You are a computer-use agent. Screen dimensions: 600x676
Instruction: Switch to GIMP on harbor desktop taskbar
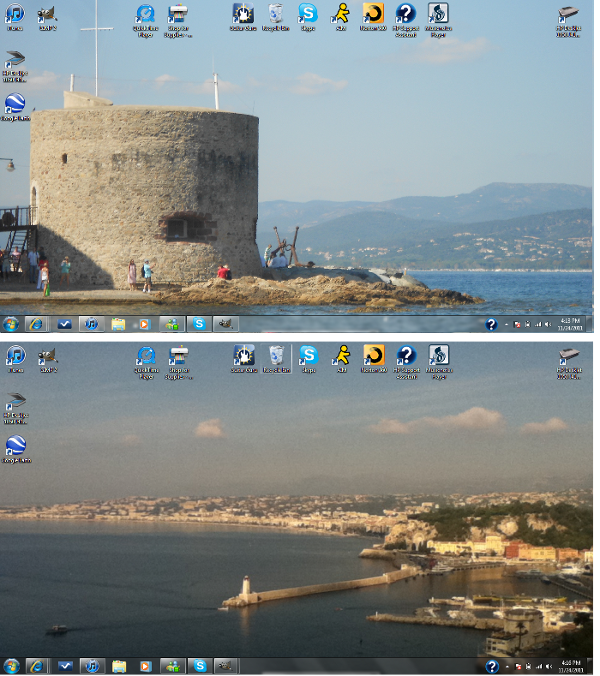click(226, 667)
